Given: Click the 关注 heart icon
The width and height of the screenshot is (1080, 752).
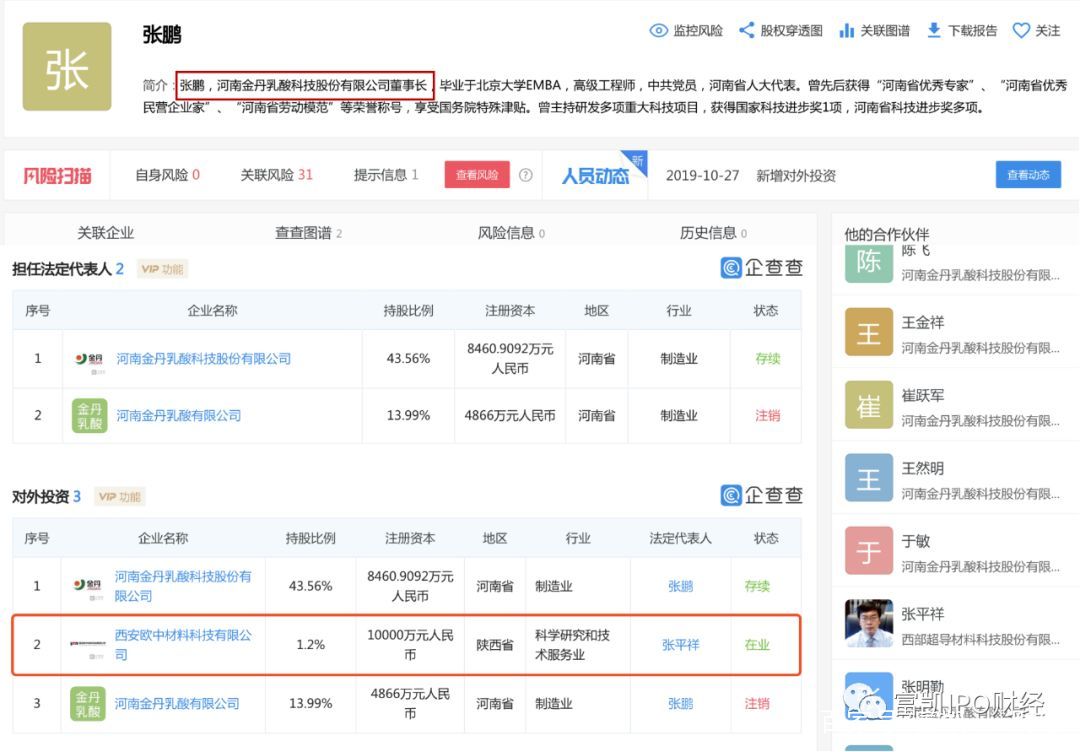Looking at the screenshot, I should click(1021, 30).
